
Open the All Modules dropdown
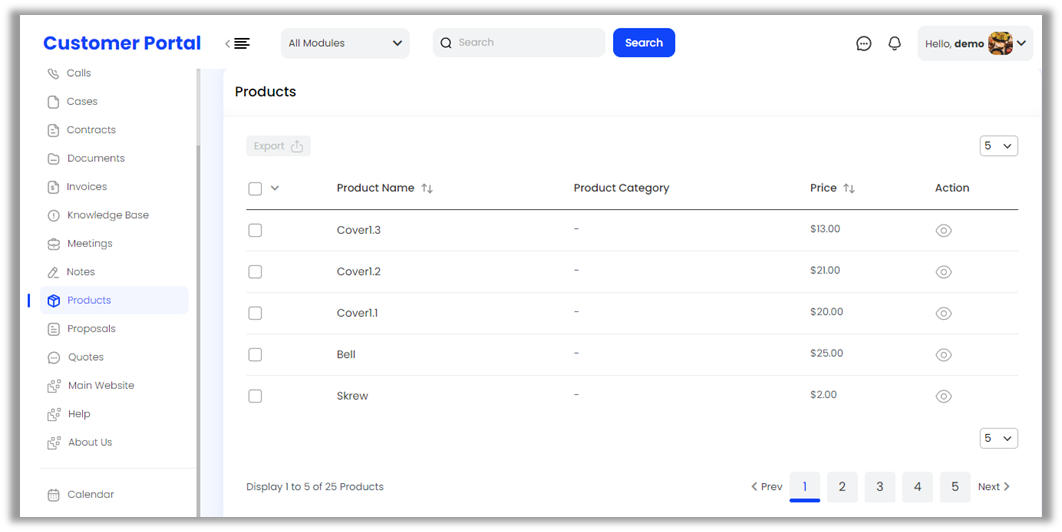345,44
